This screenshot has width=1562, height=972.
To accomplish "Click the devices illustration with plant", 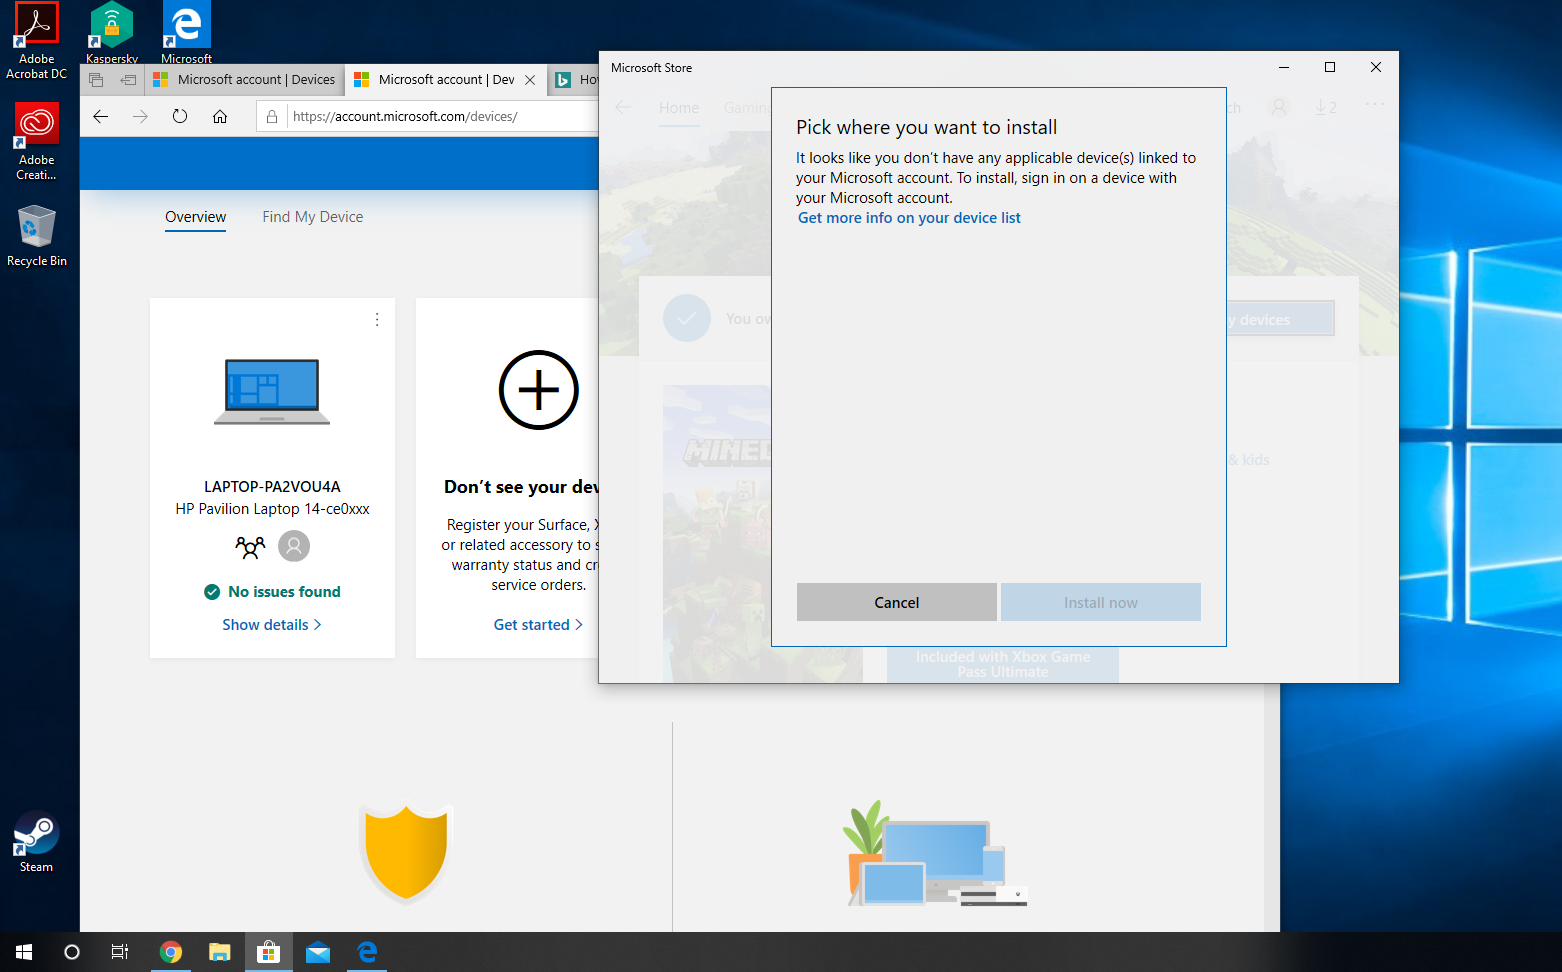I will click(937, 853).
